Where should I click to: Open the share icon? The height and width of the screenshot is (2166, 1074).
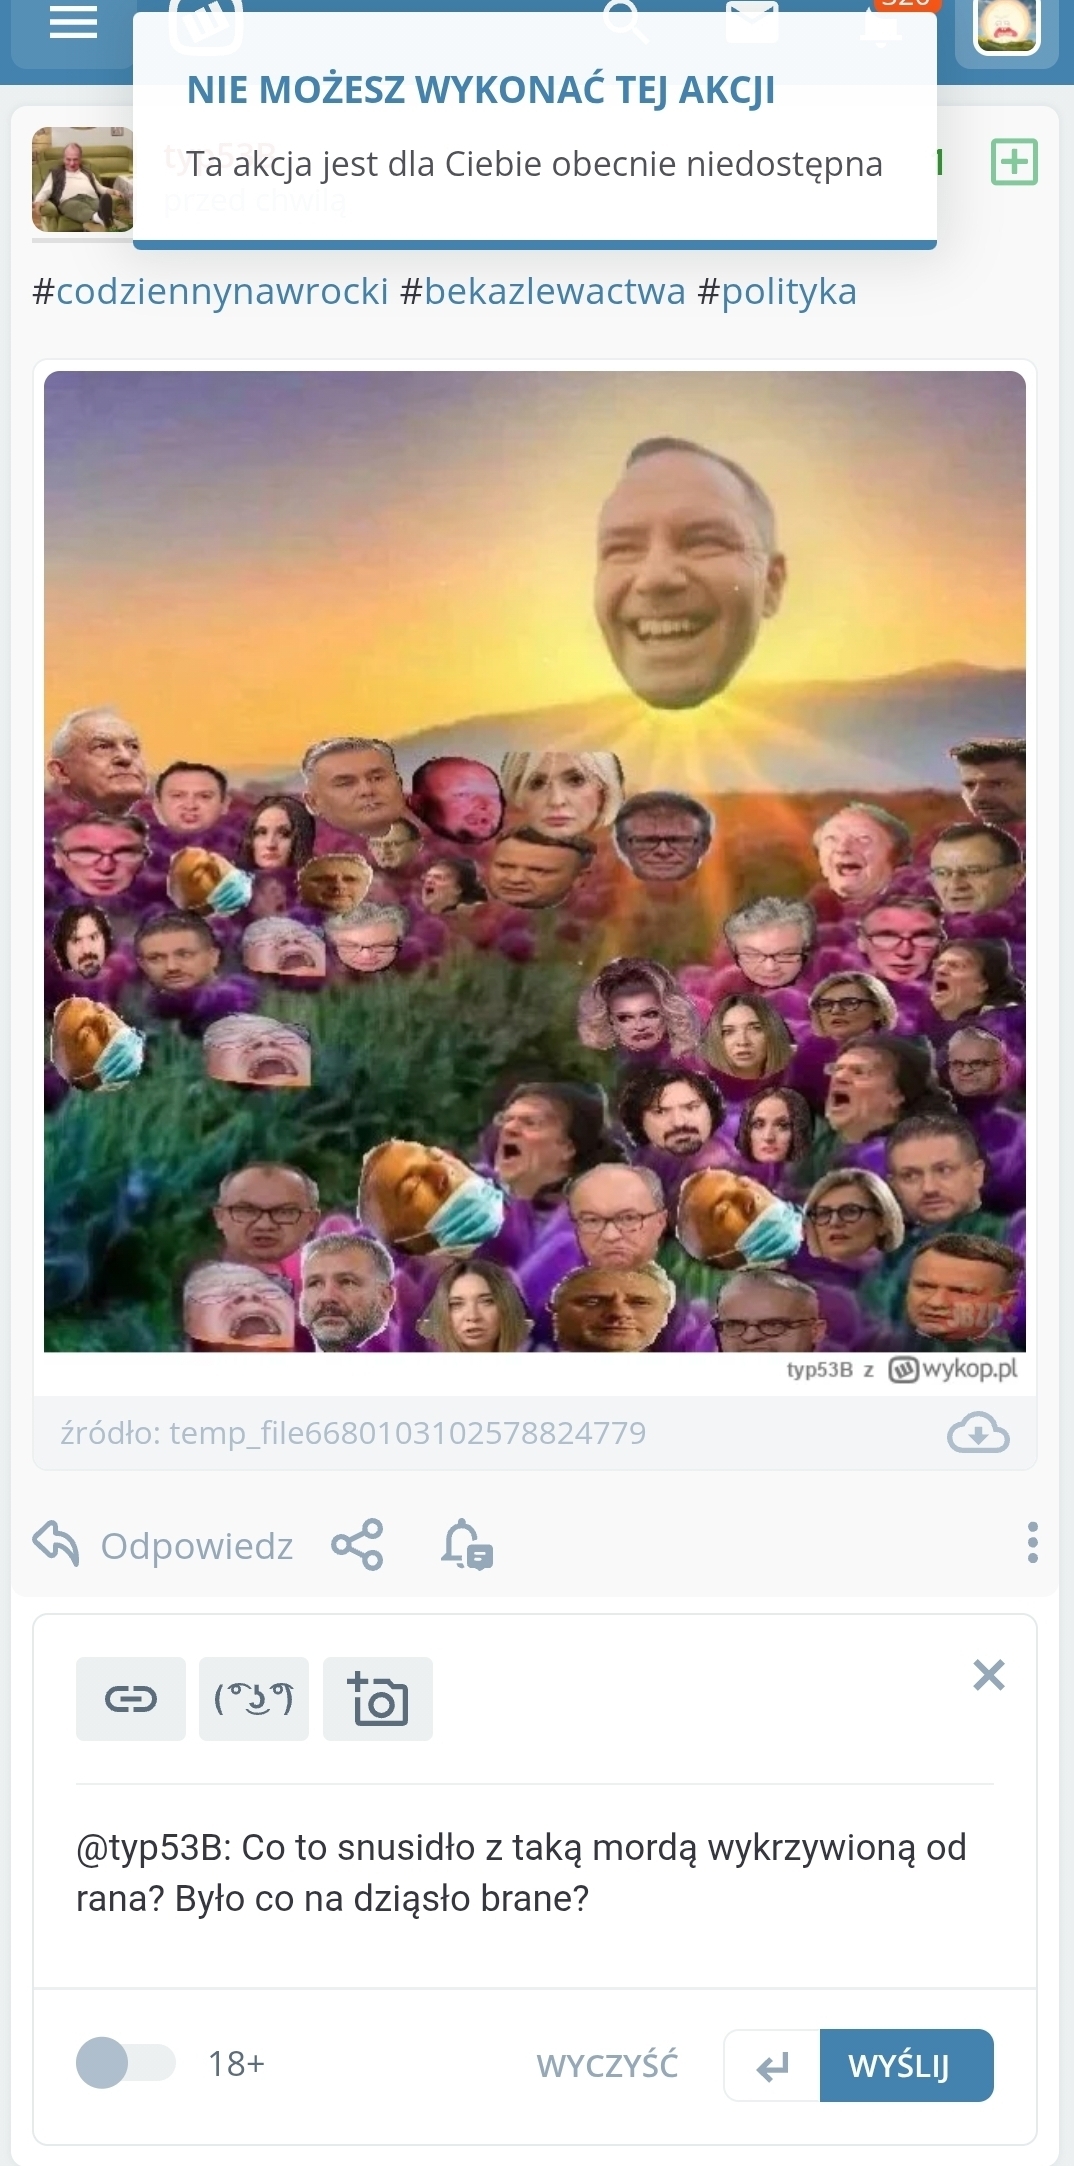(357, 1544)
